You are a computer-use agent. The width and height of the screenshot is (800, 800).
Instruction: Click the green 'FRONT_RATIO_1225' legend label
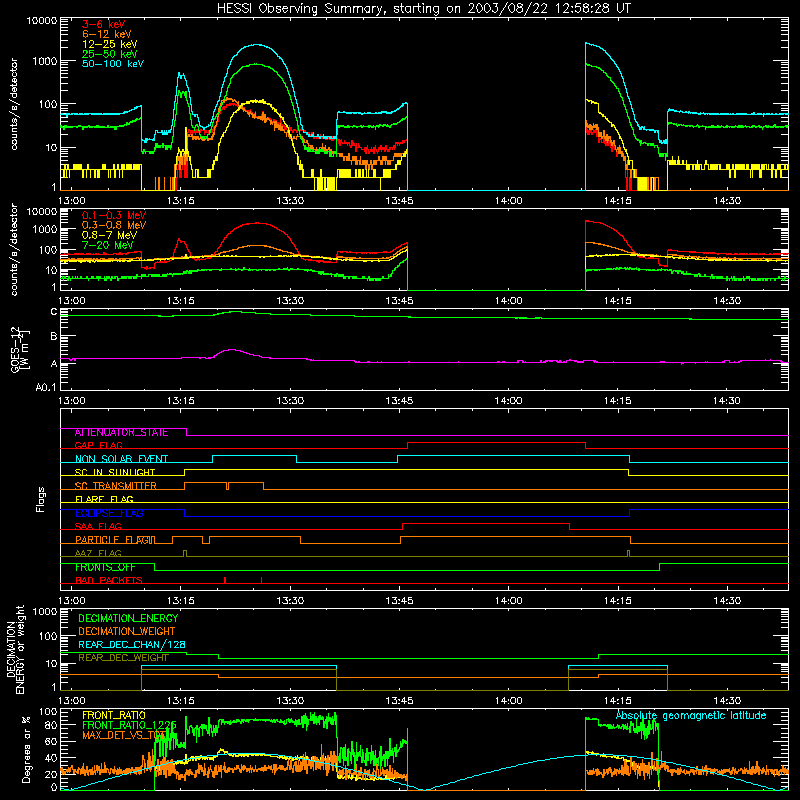point(129,725)
